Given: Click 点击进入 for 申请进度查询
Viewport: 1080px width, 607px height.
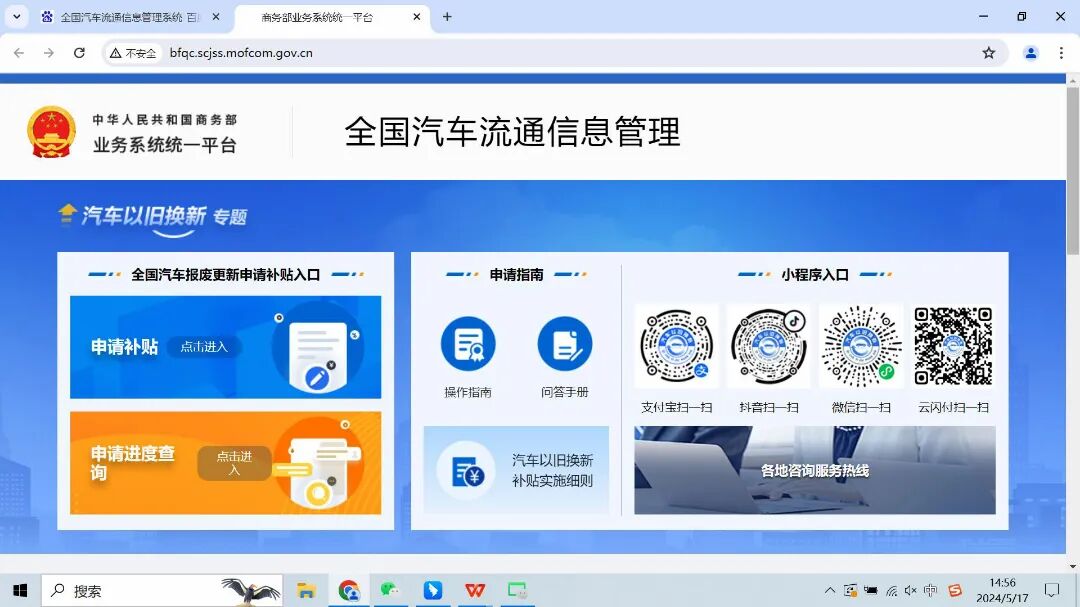Looking at the screenshot, I should point(234,464).
